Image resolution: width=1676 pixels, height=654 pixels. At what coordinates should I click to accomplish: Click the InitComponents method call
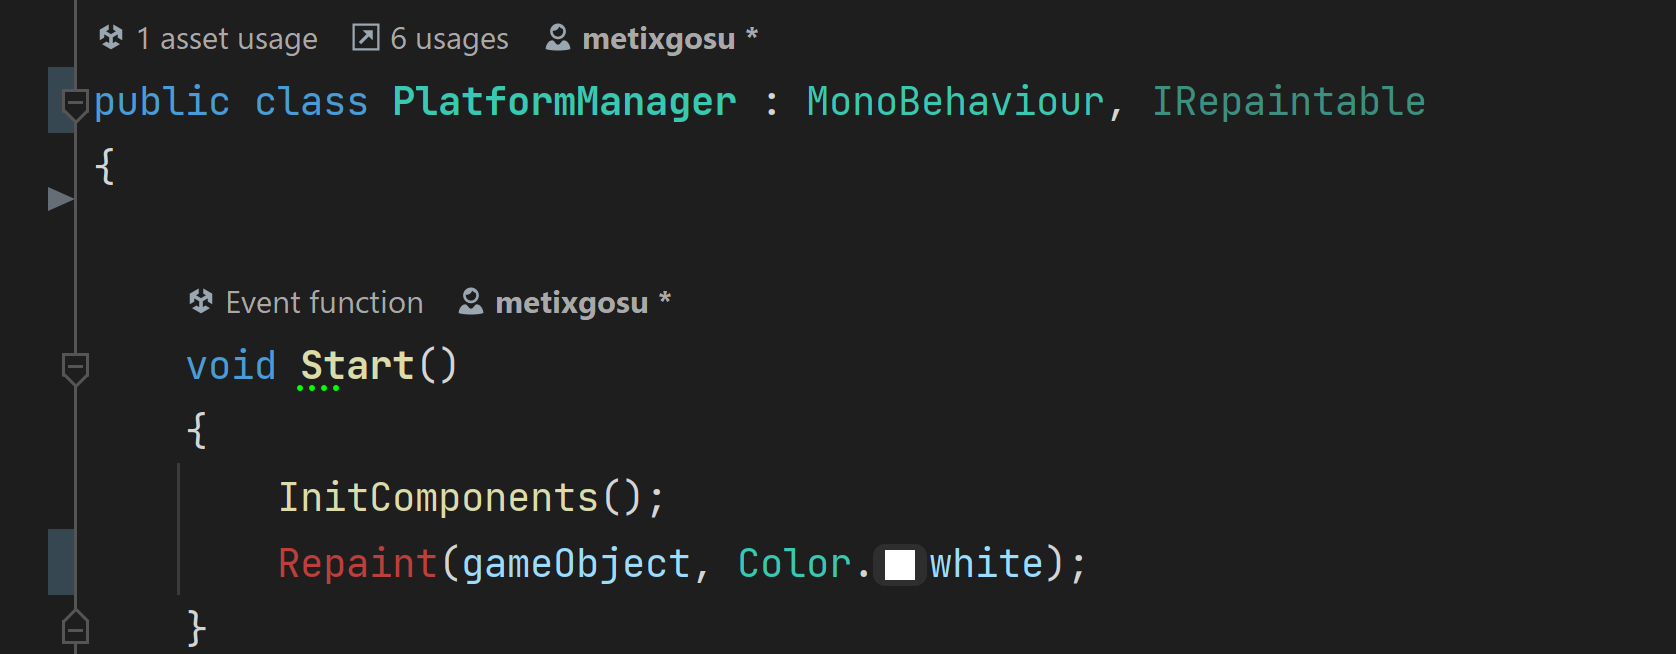point(438,498)
